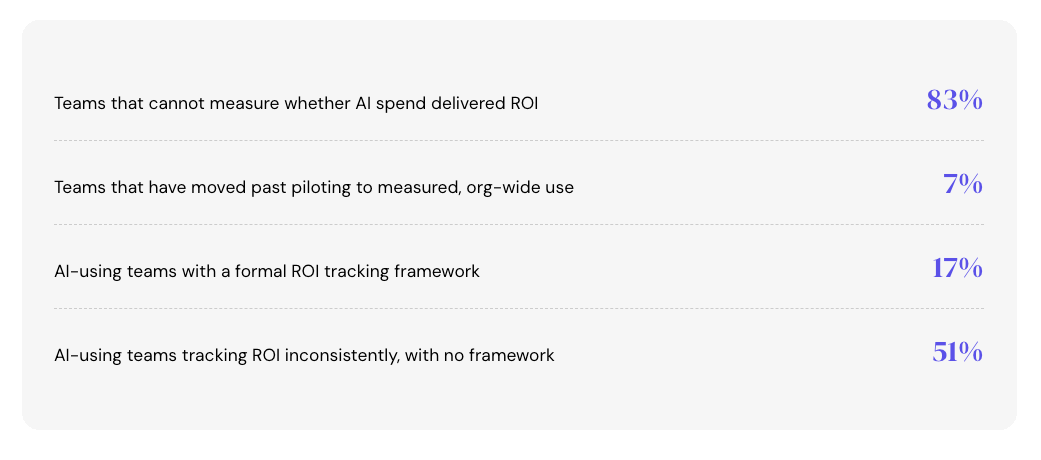Click the dashed divider below the 83% row

(x=519, y=141)
